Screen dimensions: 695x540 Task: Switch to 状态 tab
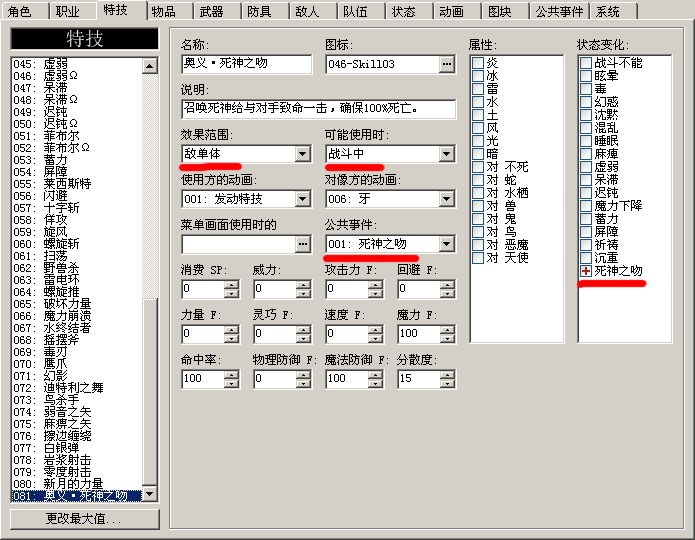[409, 11]
